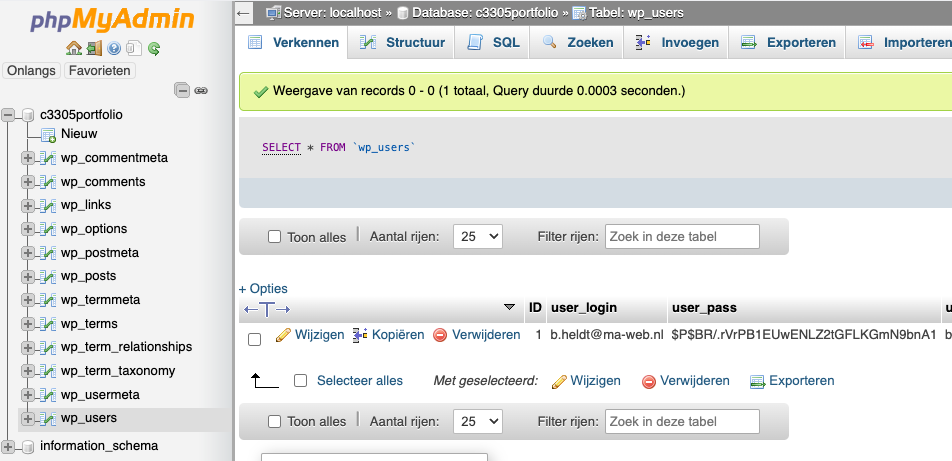Sort by the user_pass column header
Image resolution: width=952 pixels, height=461 pixels.
click(704, 308)
